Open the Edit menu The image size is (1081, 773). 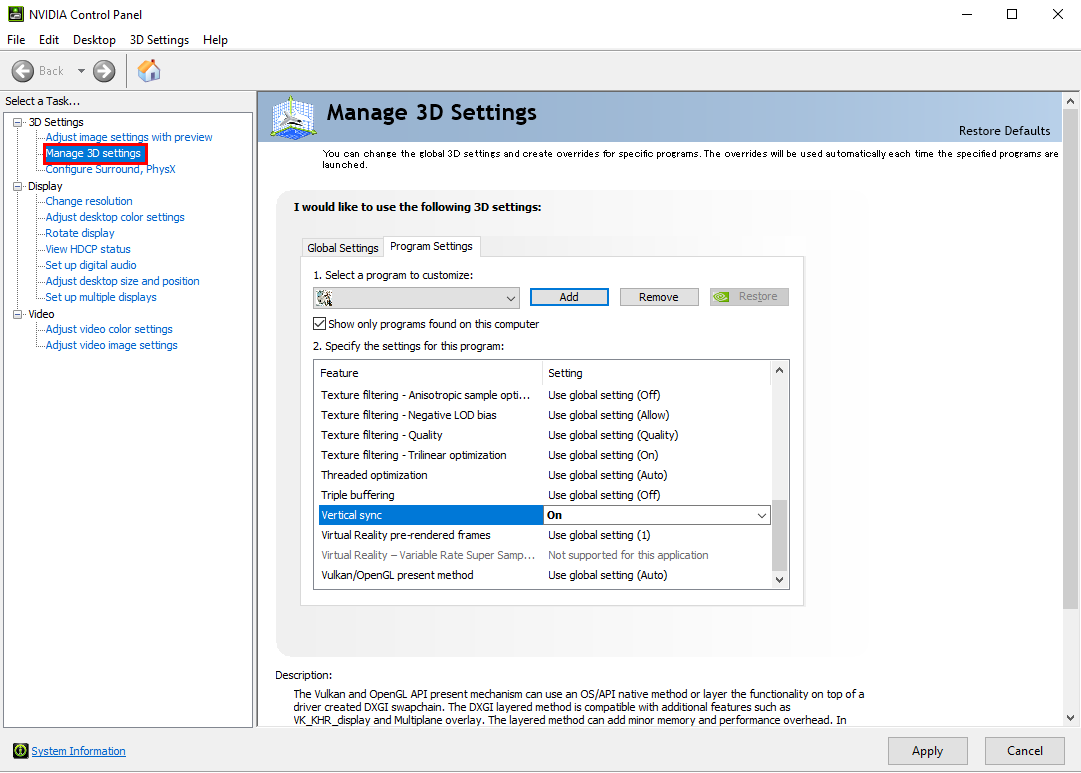[49, 40]
